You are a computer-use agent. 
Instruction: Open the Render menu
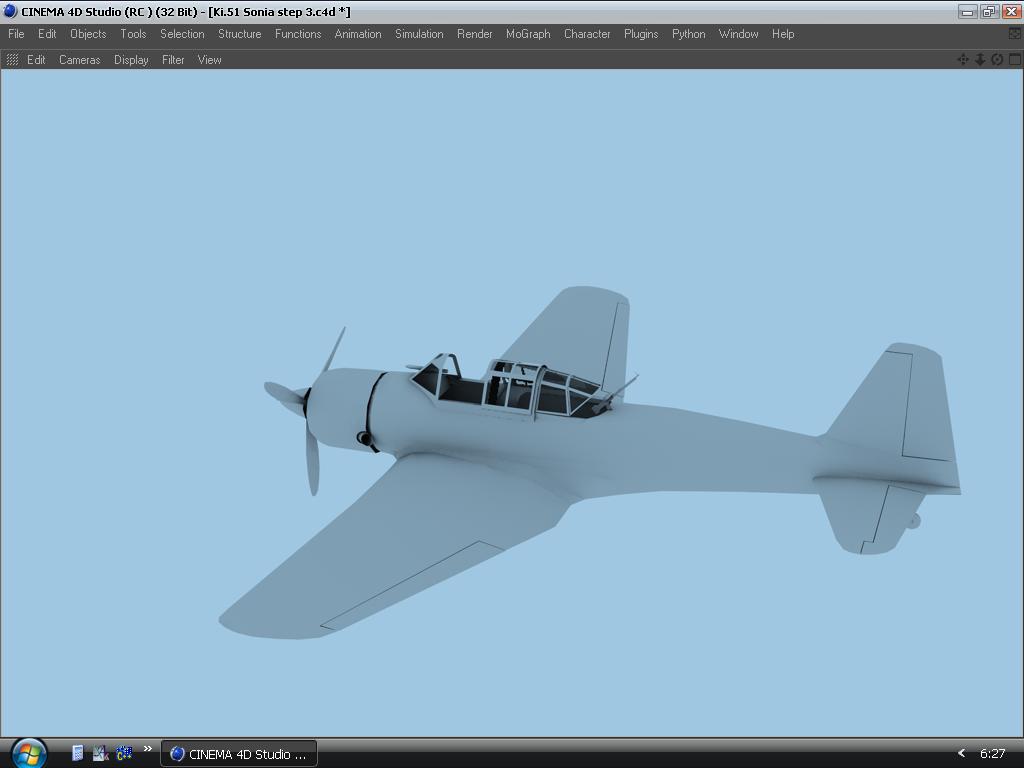coord(474,34)
